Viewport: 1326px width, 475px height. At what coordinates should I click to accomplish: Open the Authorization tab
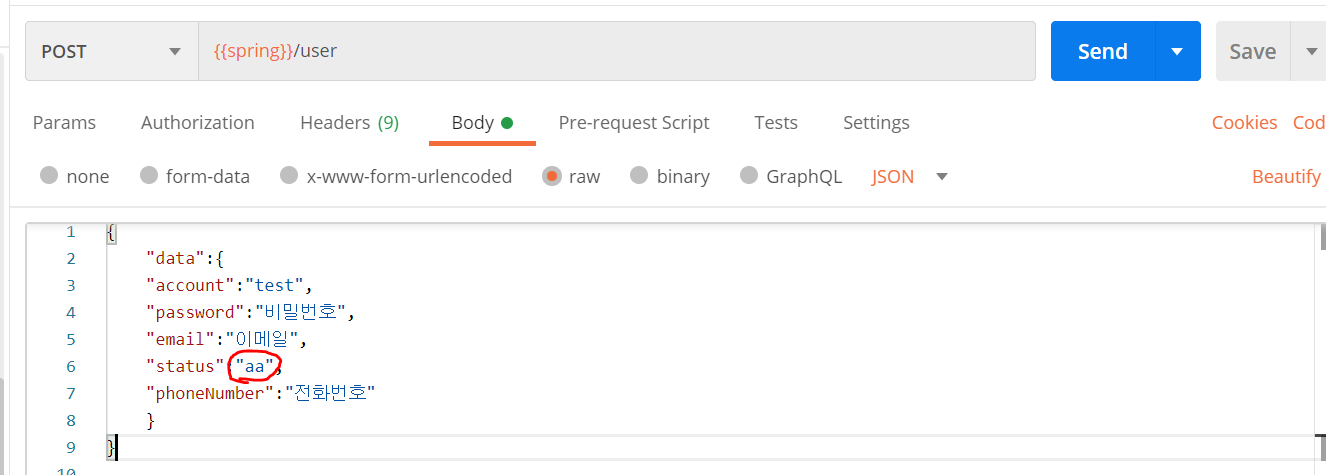(x=198, y=123)
